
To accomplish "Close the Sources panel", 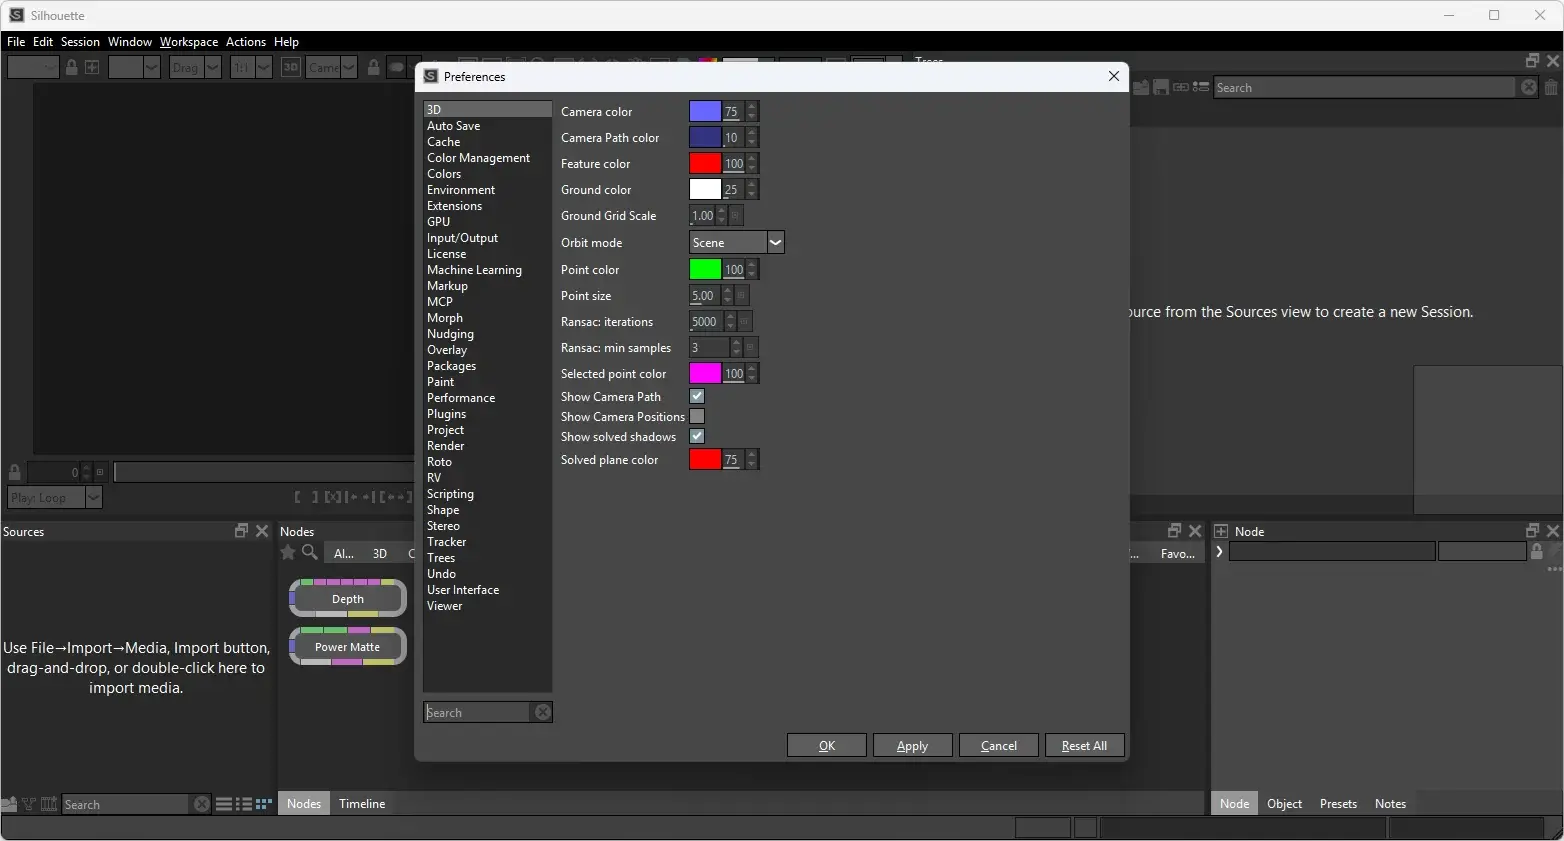I will click(262, 531).
